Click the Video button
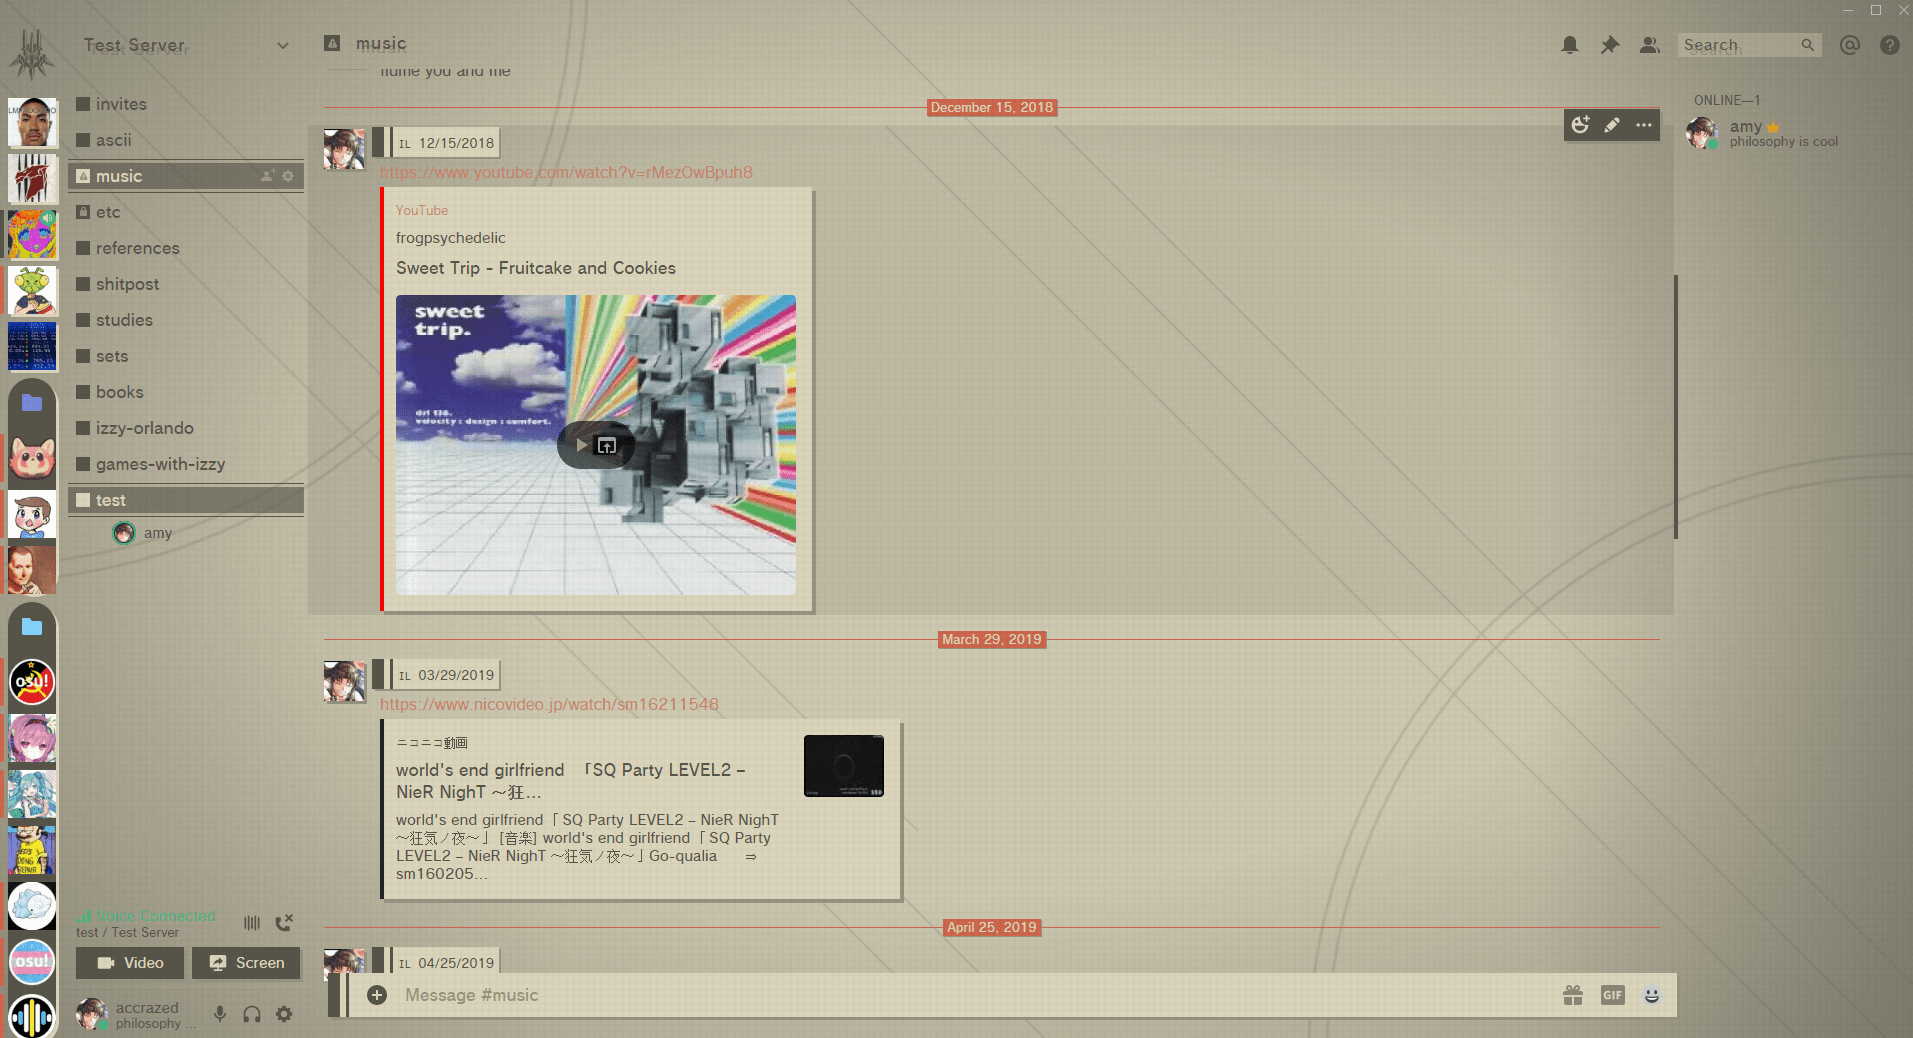 tap(130, 963)
